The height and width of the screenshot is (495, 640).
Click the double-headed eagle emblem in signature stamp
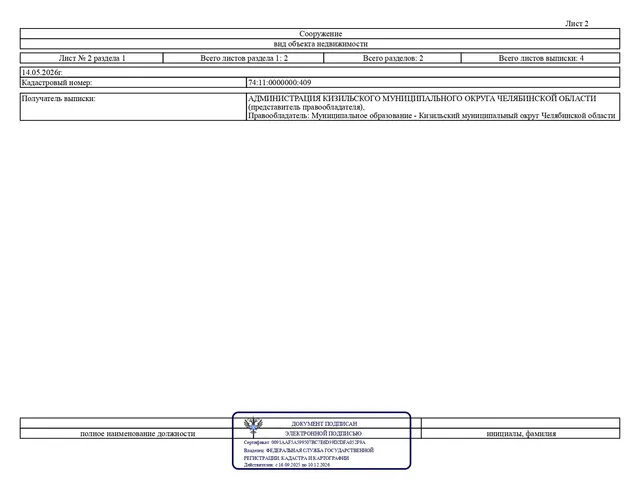pyautogui.click(x=253, y=426)
